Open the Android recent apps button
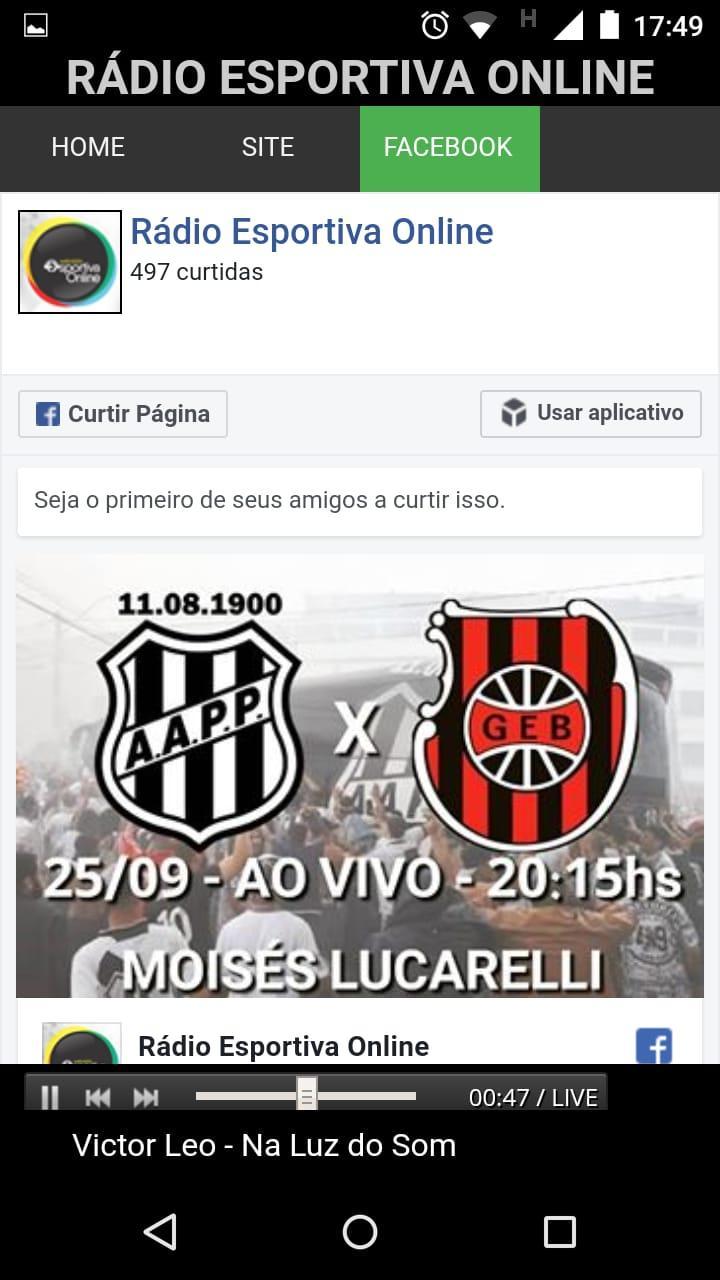 [x=559, y=1232]
